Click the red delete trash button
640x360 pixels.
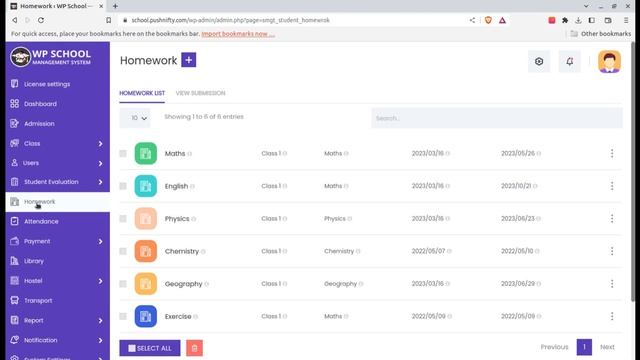tap(194, 348)
